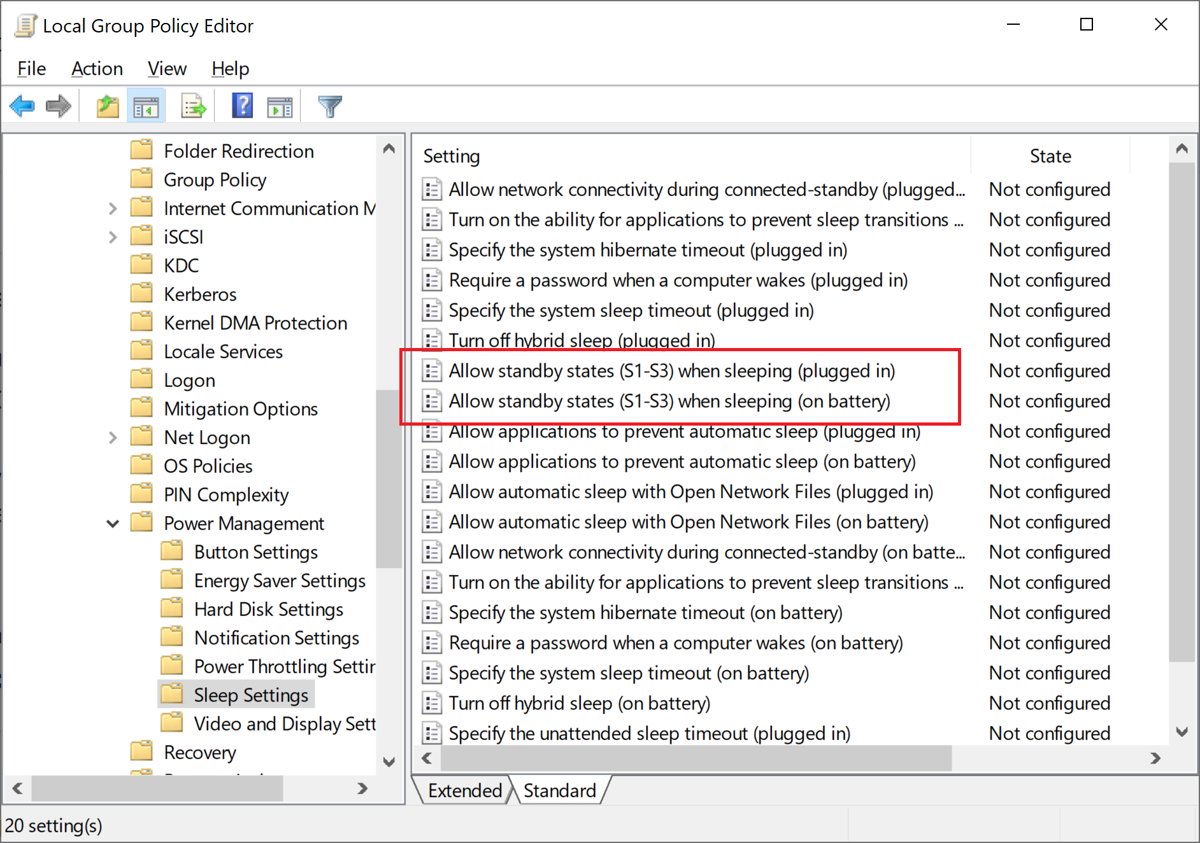This screenshot has height=843, width=1200.
Task: Click the Kerberos folder icon
Action: point(143,294)
